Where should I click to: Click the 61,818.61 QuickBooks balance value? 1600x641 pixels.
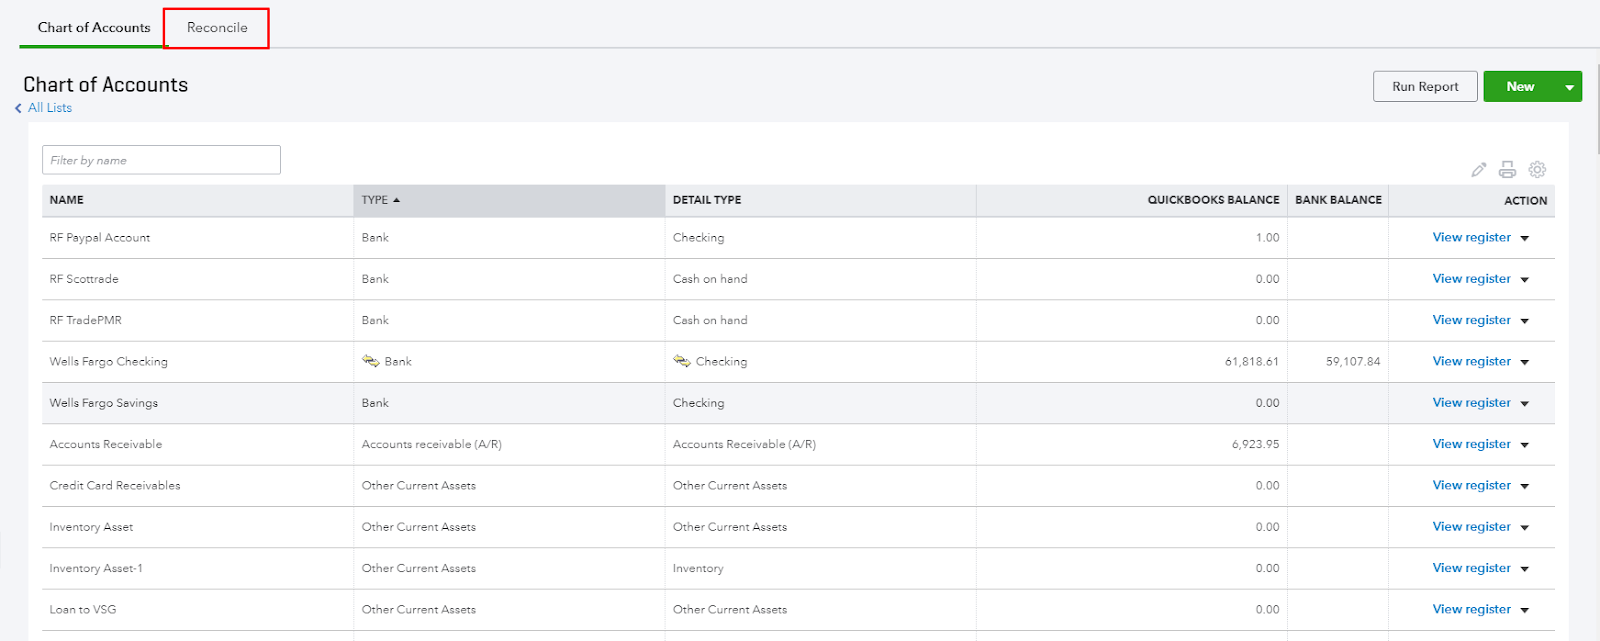(x=1252, y=362)
